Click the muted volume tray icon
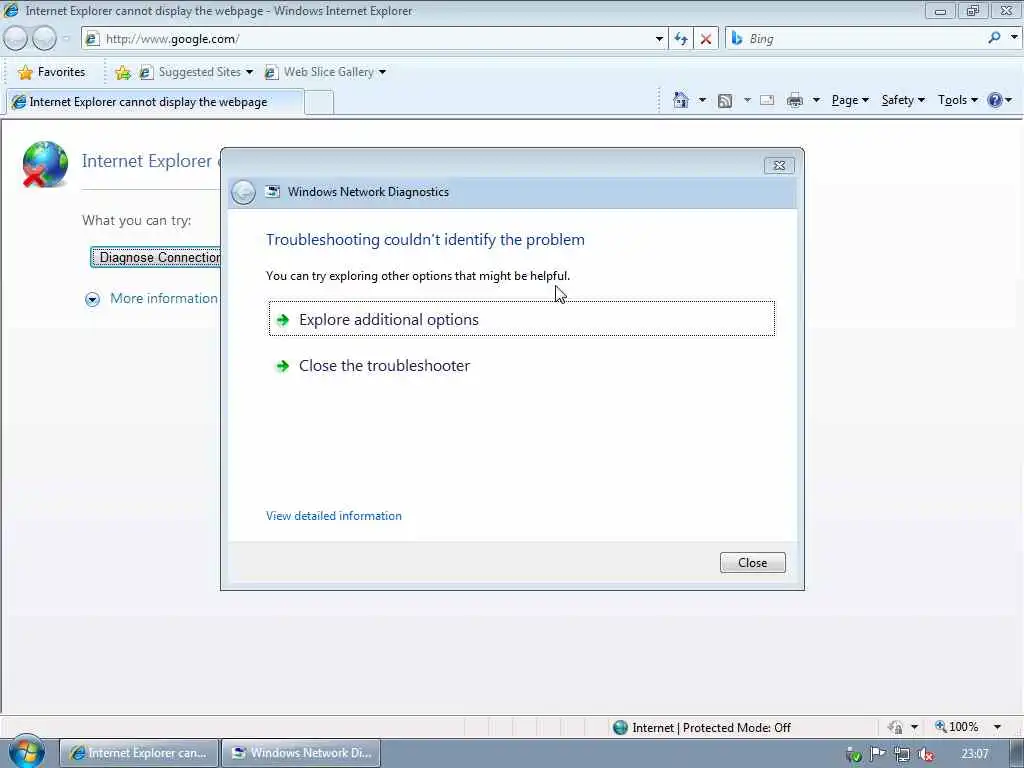This screenshot has height=768, width=1024. pyautogui.click(x=925, y=754)
